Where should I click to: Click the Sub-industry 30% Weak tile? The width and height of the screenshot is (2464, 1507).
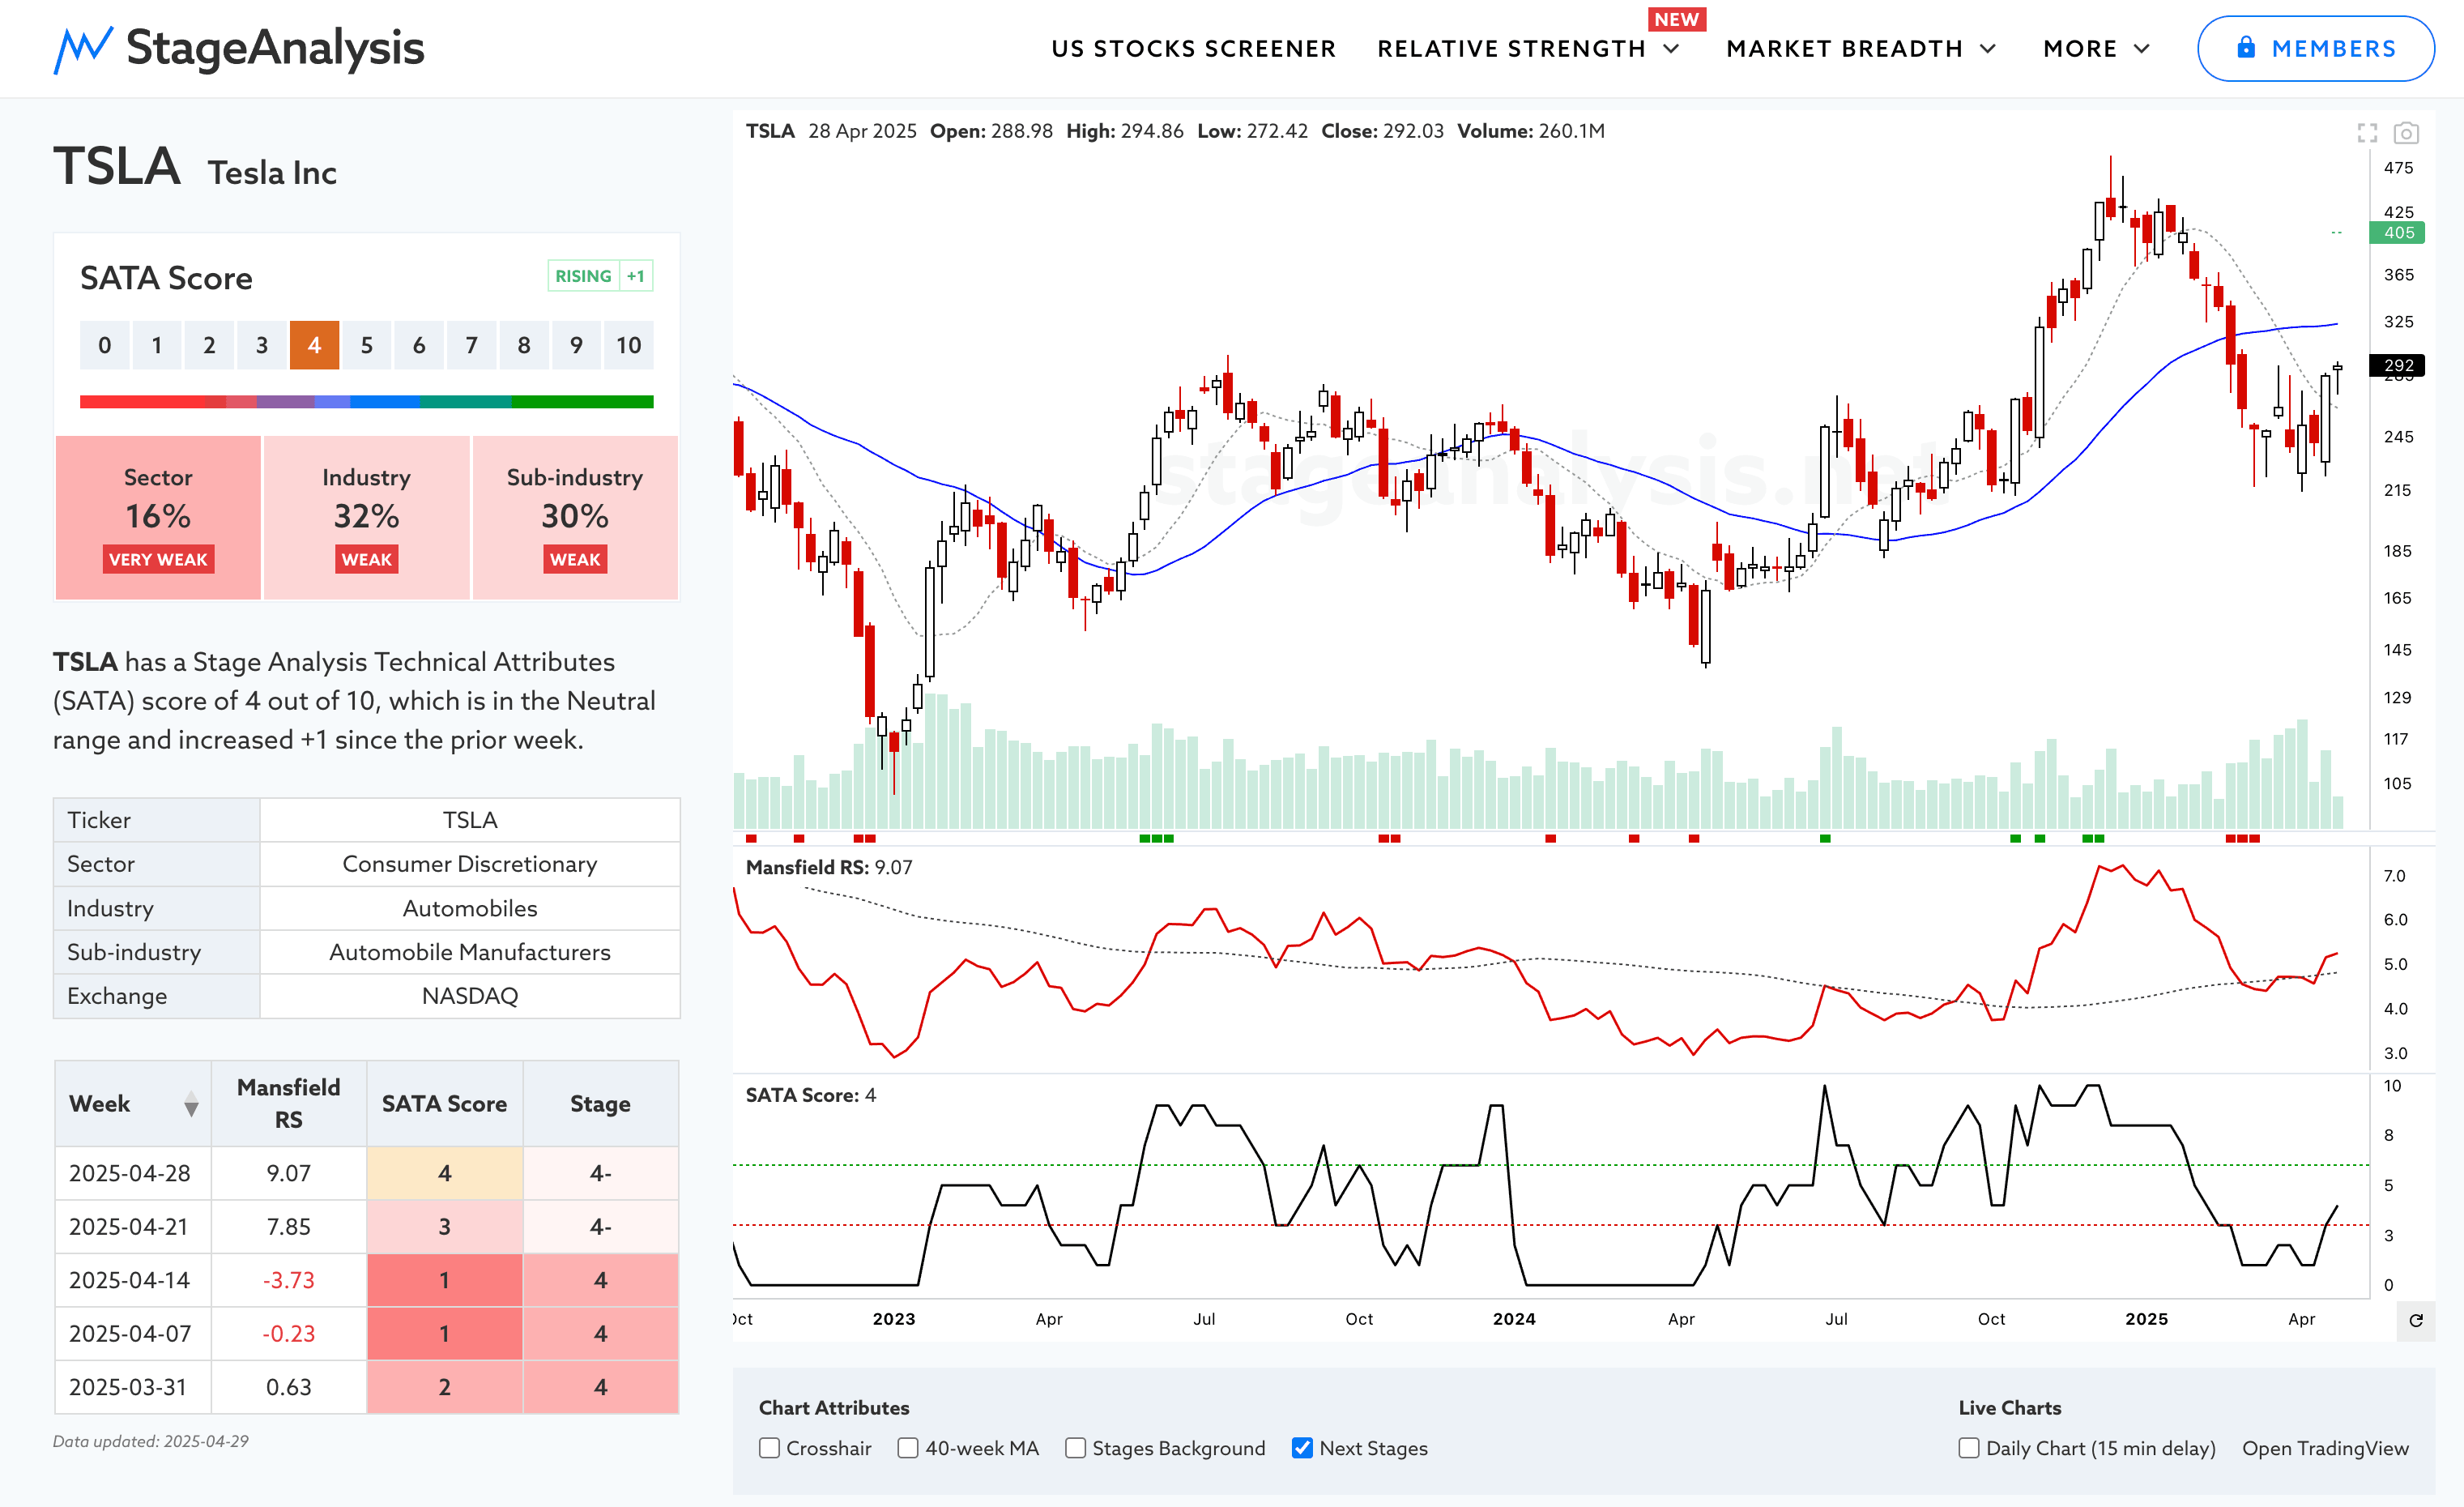(x=575, y=517)
